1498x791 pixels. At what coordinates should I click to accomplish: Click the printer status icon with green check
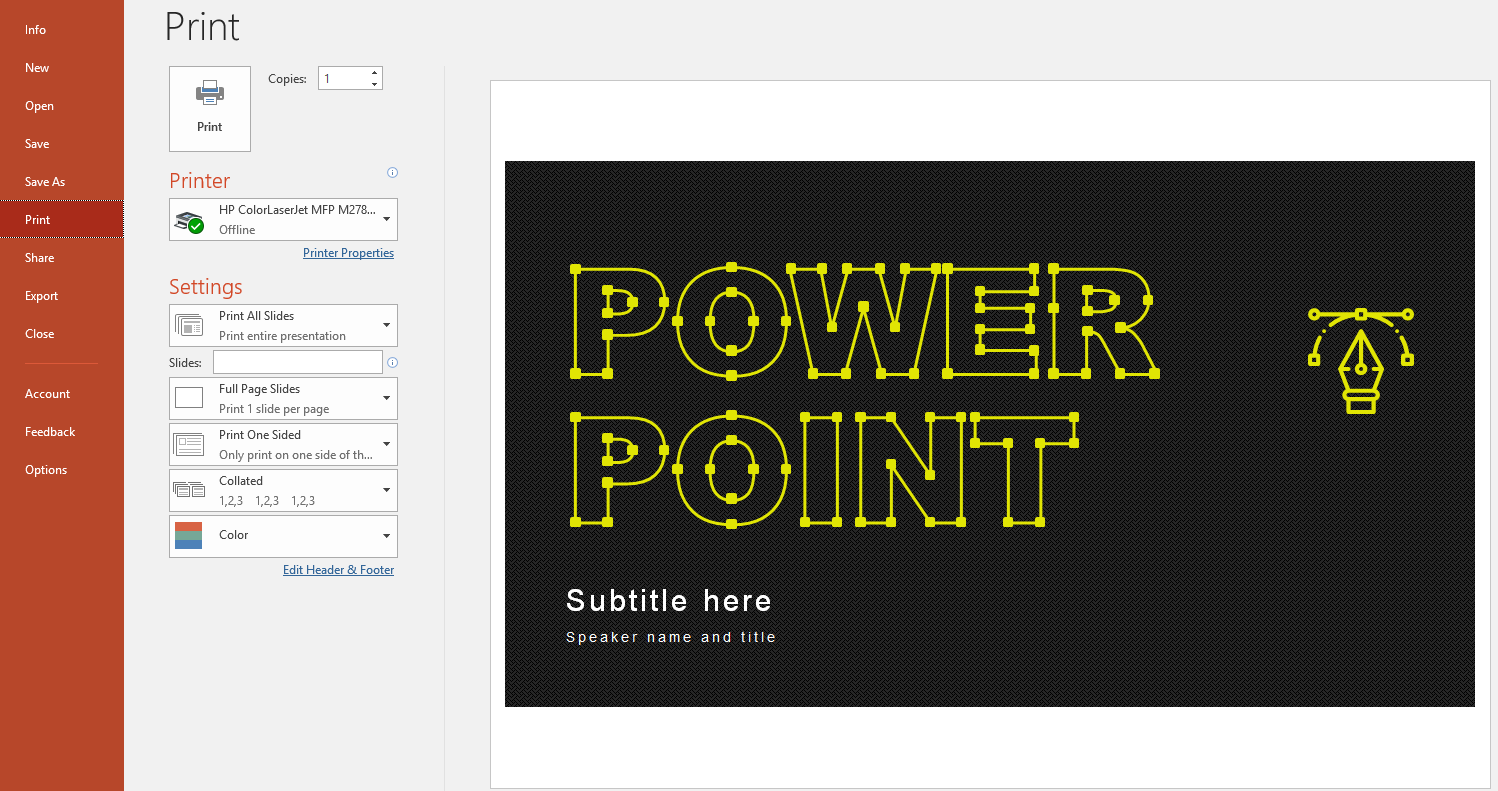189,221
